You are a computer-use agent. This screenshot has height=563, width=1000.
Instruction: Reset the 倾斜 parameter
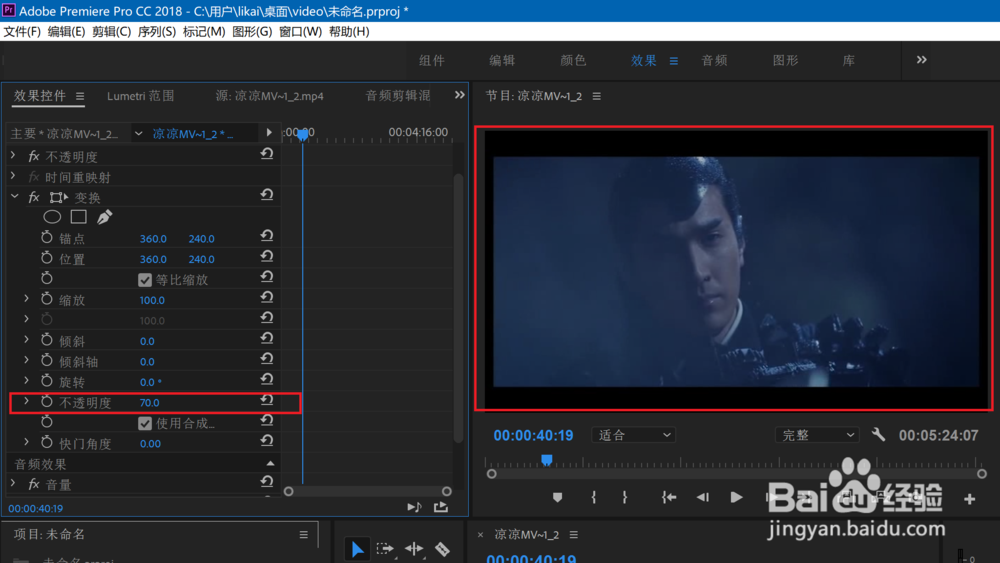tap(267, 339)
